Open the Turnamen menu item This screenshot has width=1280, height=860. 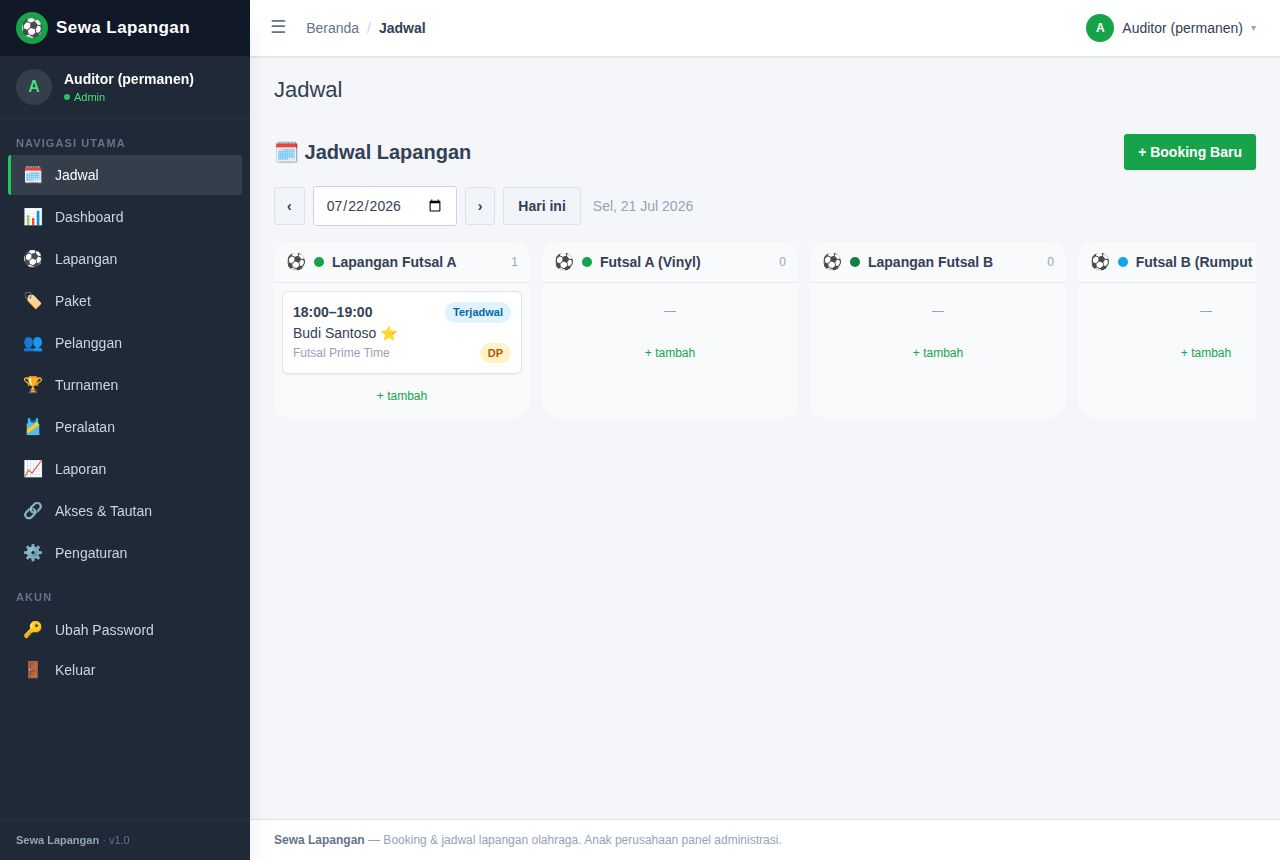click(125, 385)
